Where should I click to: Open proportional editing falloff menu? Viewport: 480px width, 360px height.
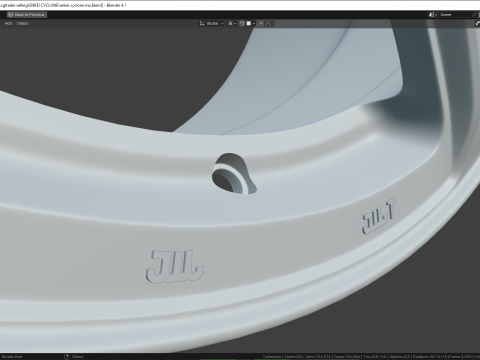[x=269, y=23]
